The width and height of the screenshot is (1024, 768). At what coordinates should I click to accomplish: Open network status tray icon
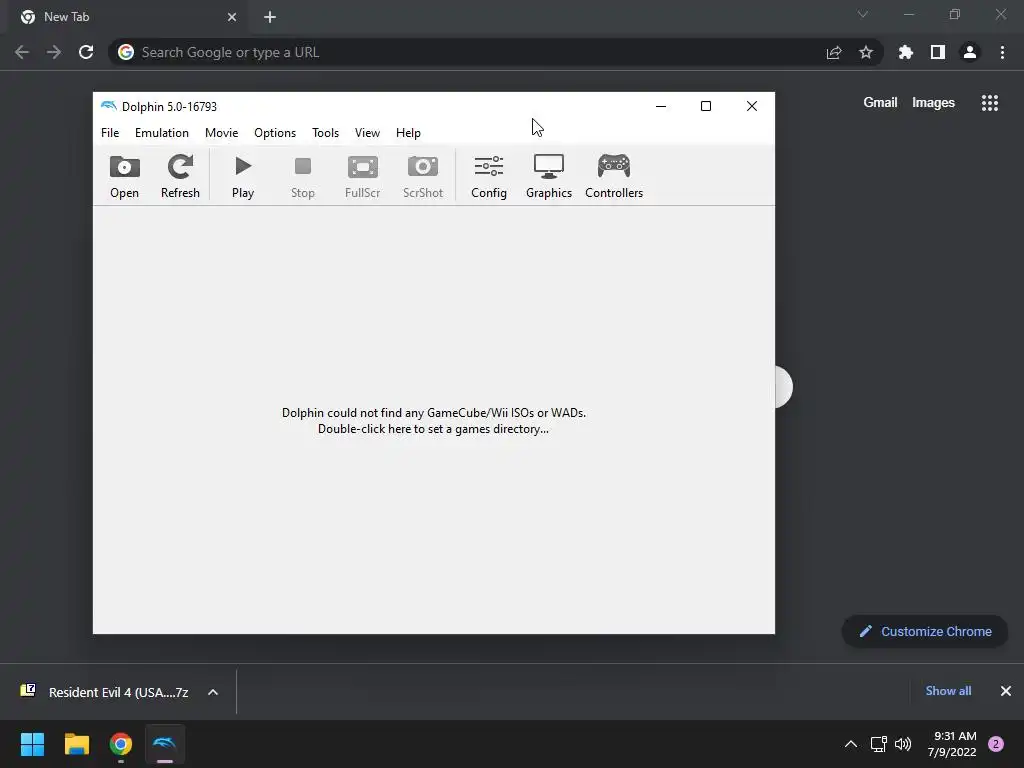pyautogui.click(x=879, y=744)
